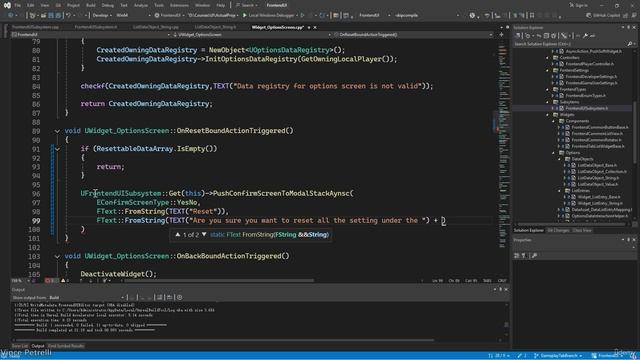Close the Widget_OptionsScreen.cpp tab

[315, 27]
